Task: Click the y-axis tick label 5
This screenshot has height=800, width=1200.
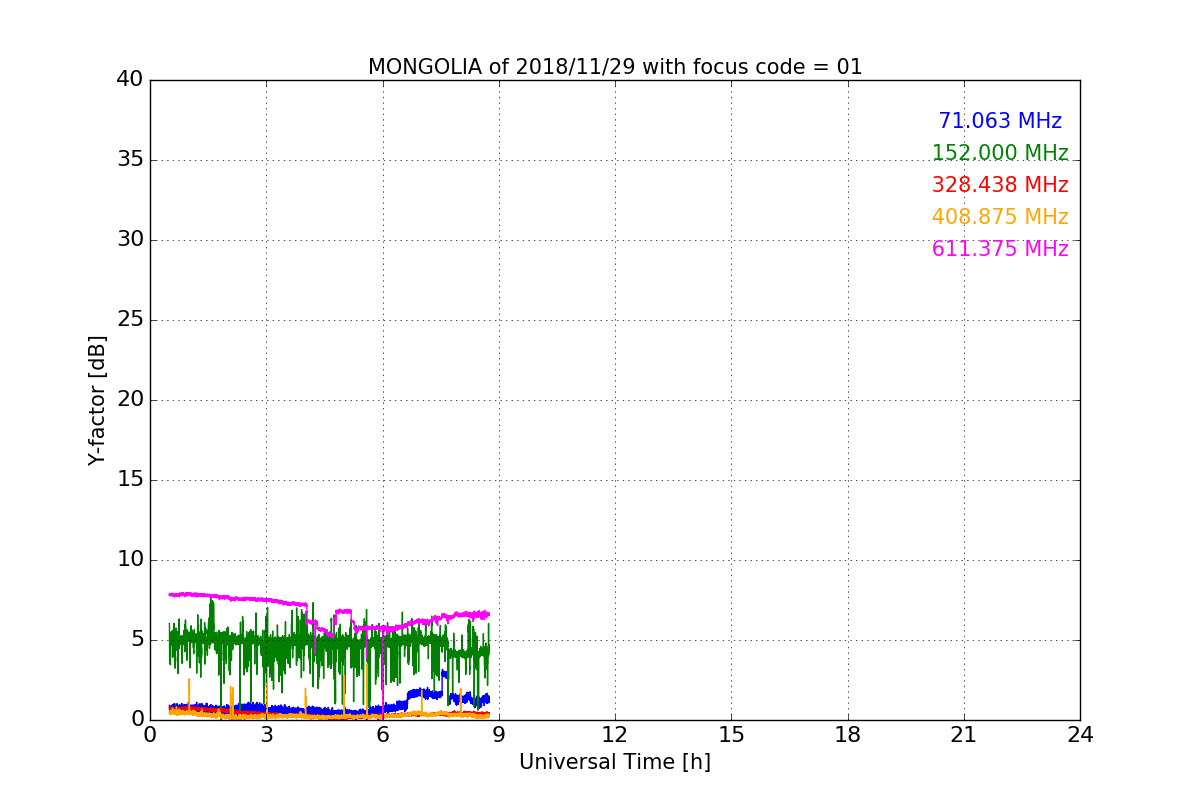Action: (x=137, y=640)
